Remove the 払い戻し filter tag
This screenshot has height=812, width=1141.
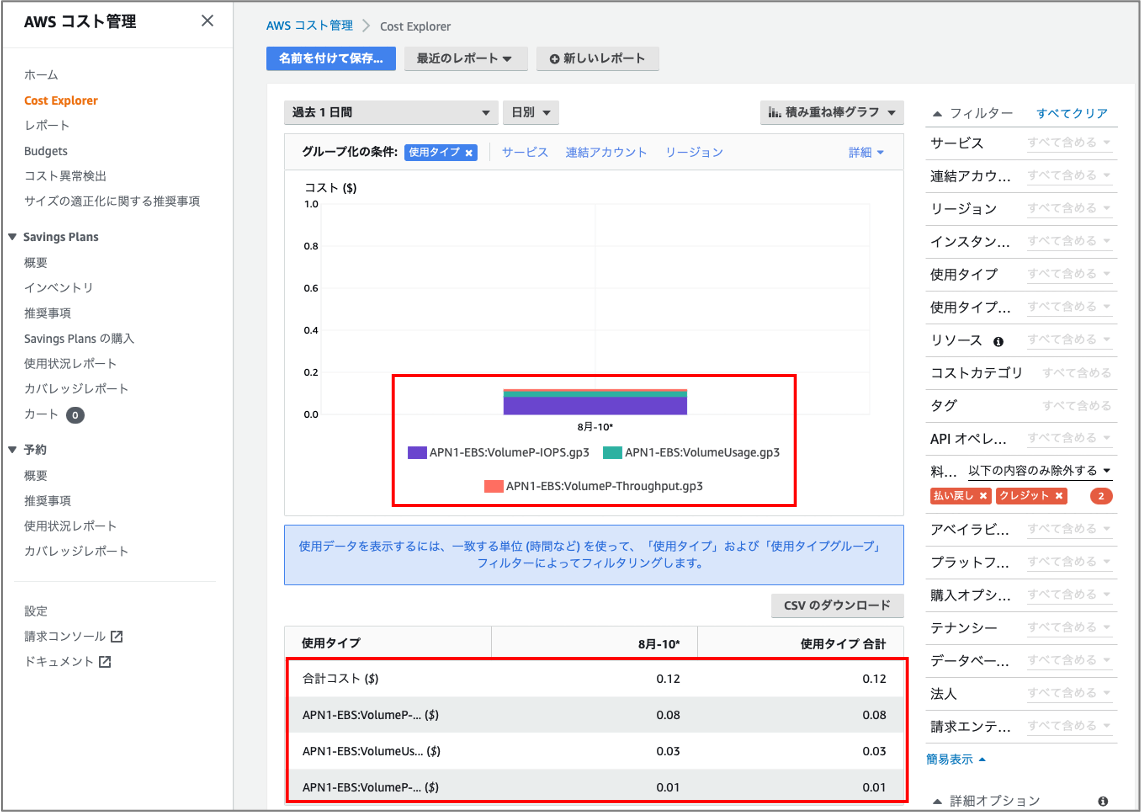click(x=981, y=495)
